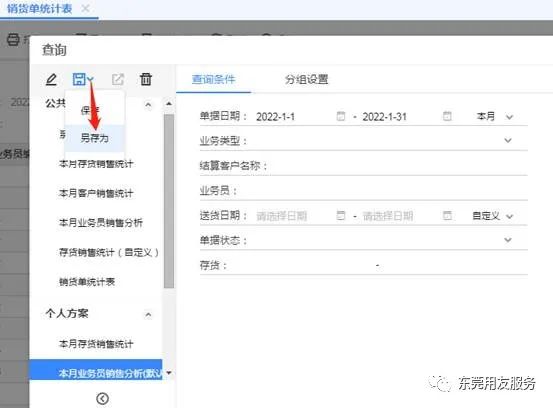Open calendar for 单据日期 end date
This screenshot has width=553, height=408.
coord(447,116)
